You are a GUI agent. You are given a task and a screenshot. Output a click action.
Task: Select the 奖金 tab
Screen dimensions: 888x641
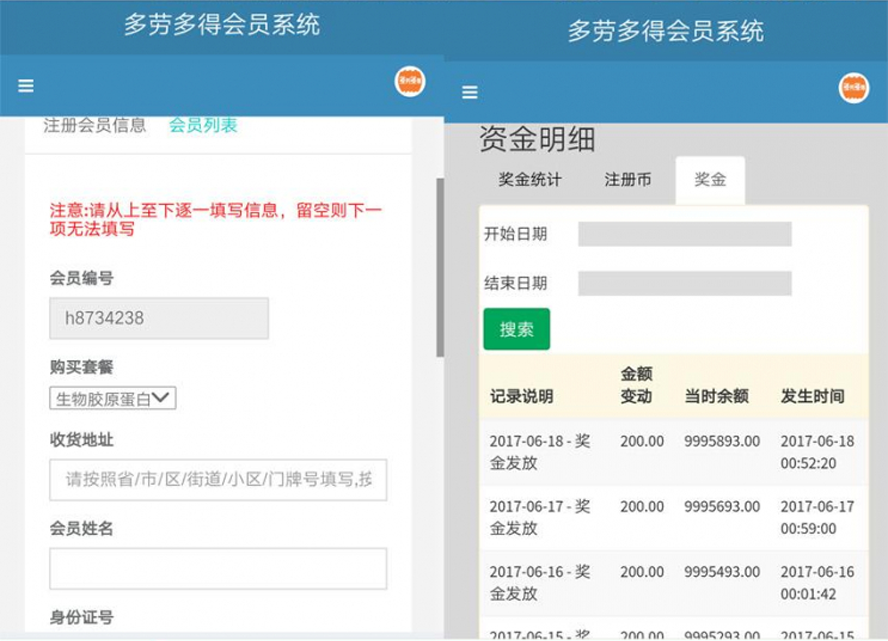pos(710,180)
